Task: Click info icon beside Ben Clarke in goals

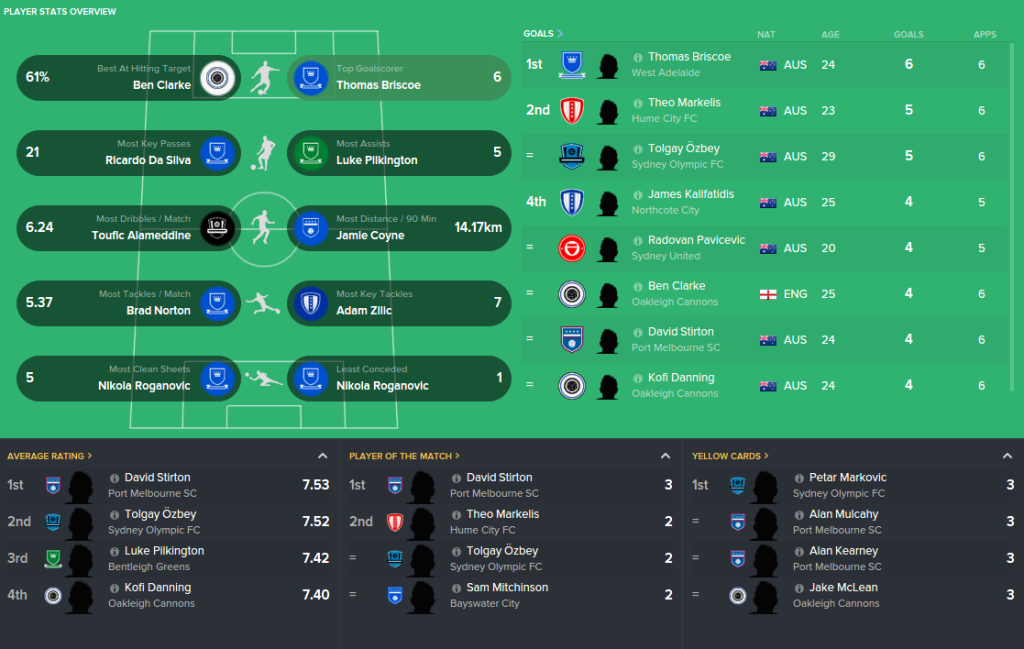Action: click(x=638, y=286)
